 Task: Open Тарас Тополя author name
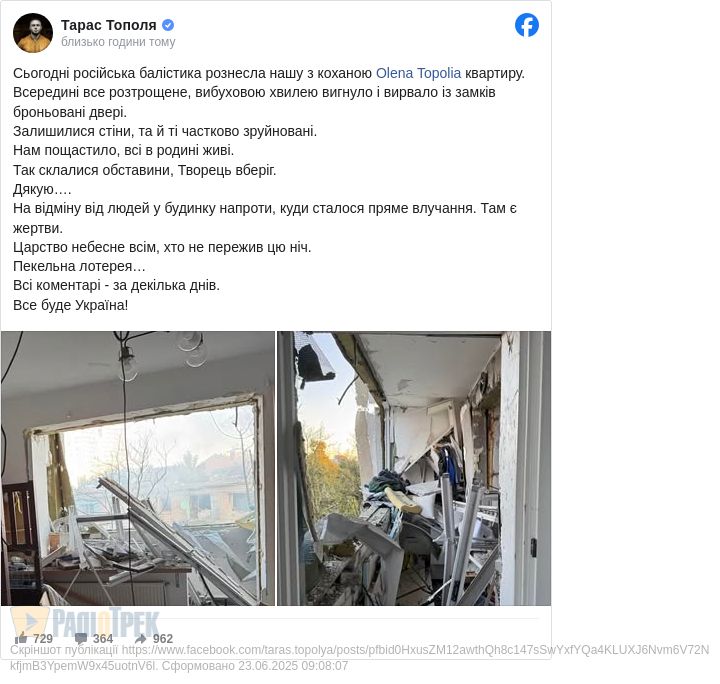pos(109,25)
